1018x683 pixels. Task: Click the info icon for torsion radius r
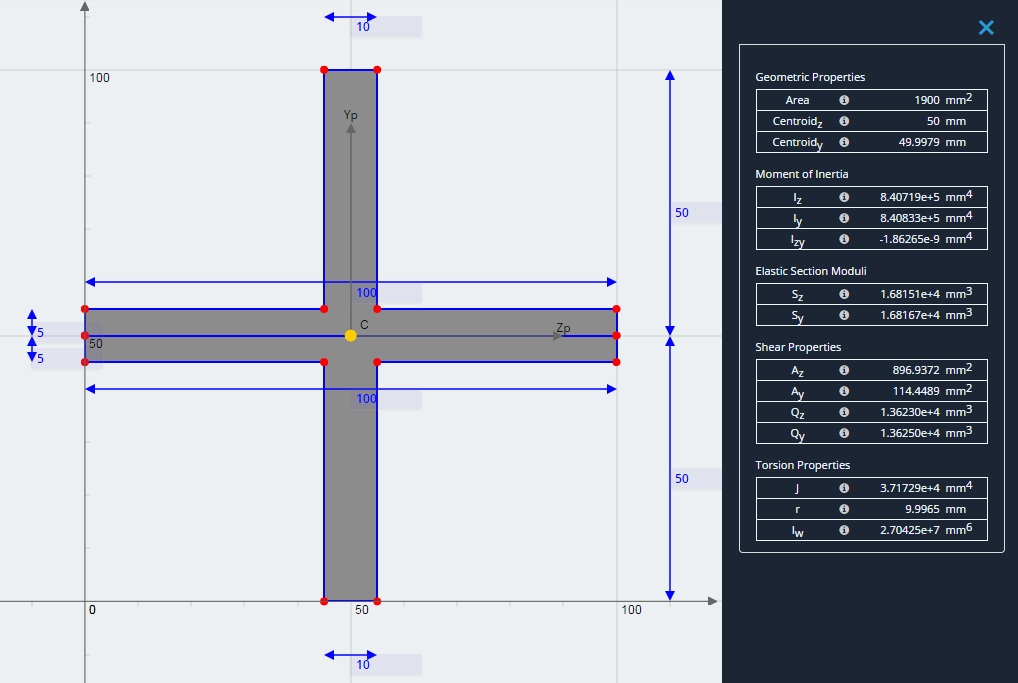pyautogui.click(x=844, y=509)
